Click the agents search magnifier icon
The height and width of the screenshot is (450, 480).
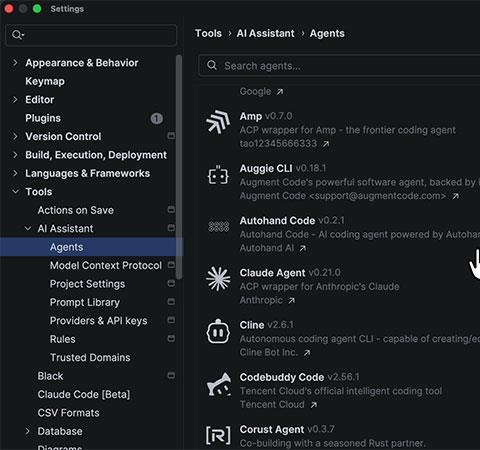click(212, 65)
